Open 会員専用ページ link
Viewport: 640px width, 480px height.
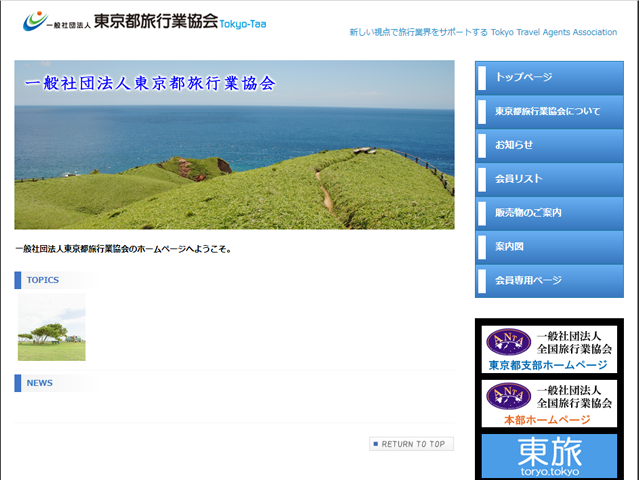[548, 281]
